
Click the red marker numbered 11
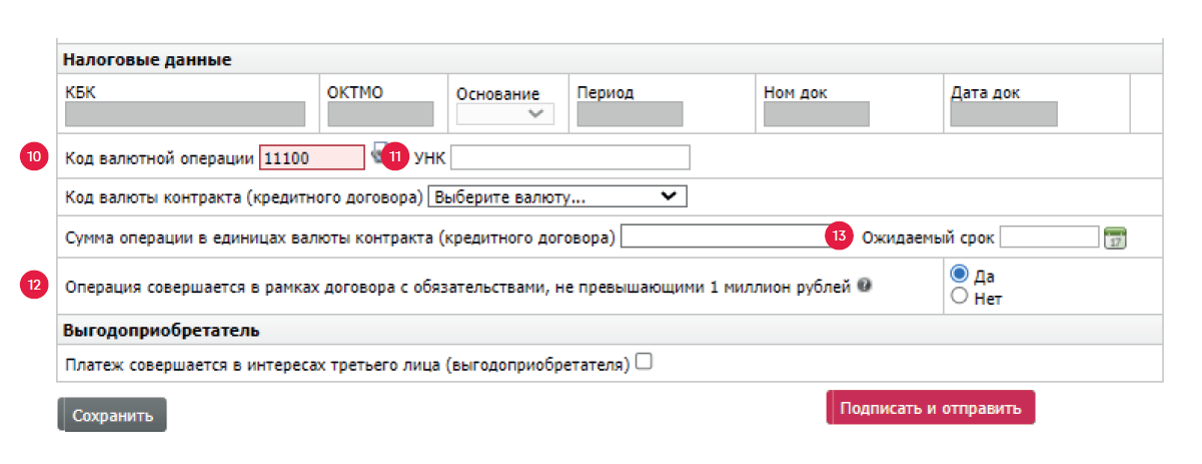(x=398, y=157)
